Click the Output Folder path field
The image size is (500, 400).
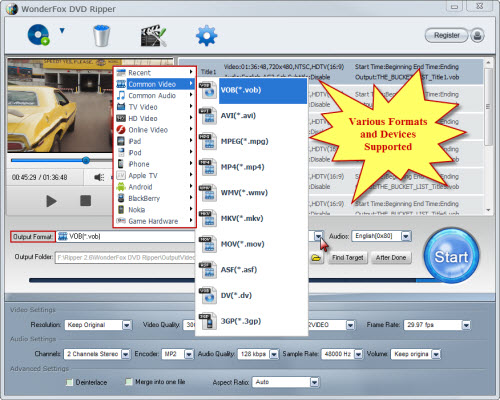click(125, 257)
